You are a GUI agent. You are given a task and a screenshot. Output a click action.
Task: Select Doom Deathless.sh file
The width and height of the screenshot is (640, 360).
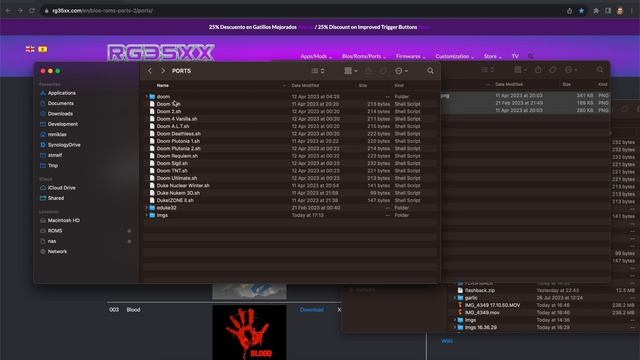(178, 133)
